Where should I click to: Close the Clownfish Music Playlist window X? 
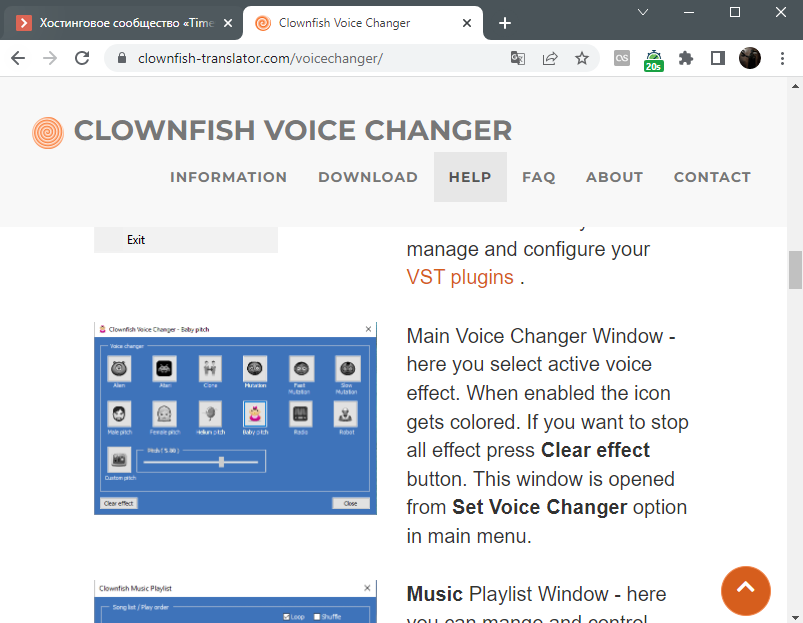pyautogui.click(x=367, y=588)
